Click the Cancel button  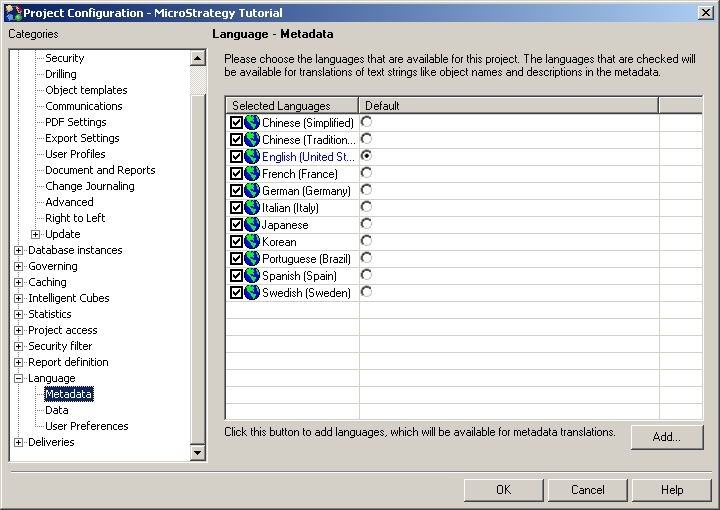[587, 490]
